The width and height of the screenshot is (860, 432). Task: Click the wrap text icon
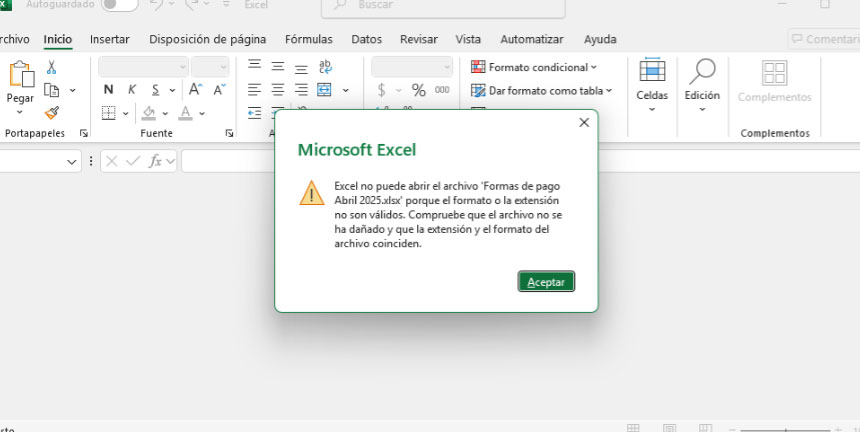[325, 67]
